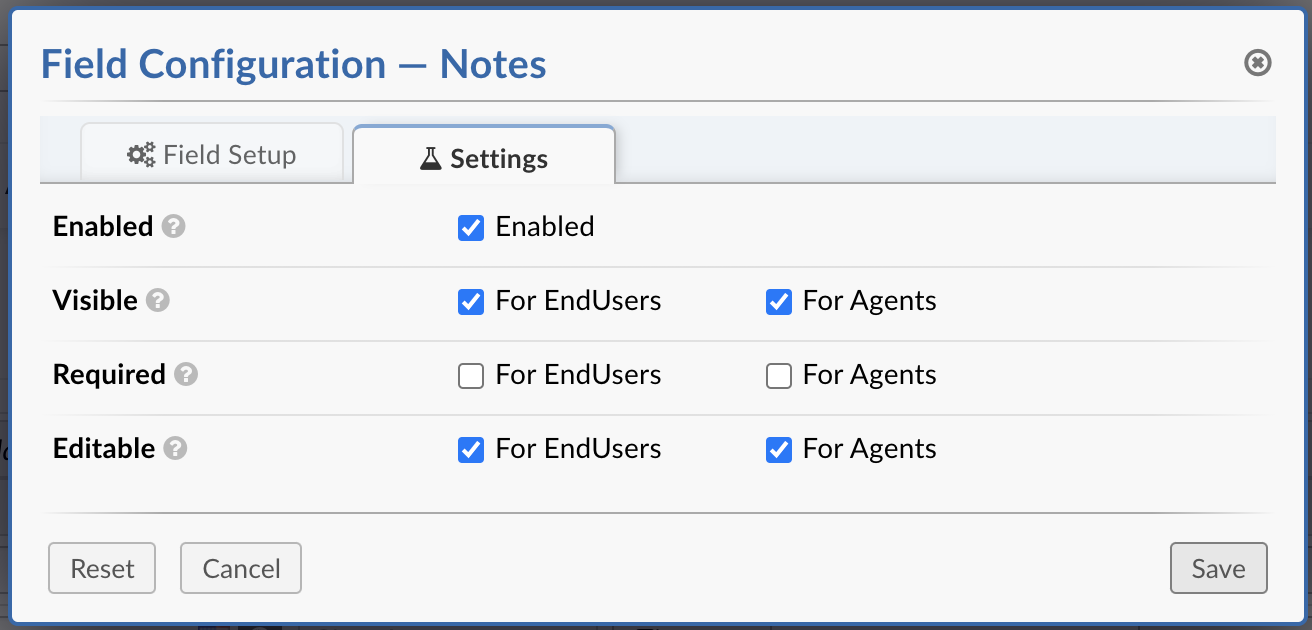Switch to the Field Setup tab
The height and width of the screenshot is (630, 1312).
click(212, 155)
